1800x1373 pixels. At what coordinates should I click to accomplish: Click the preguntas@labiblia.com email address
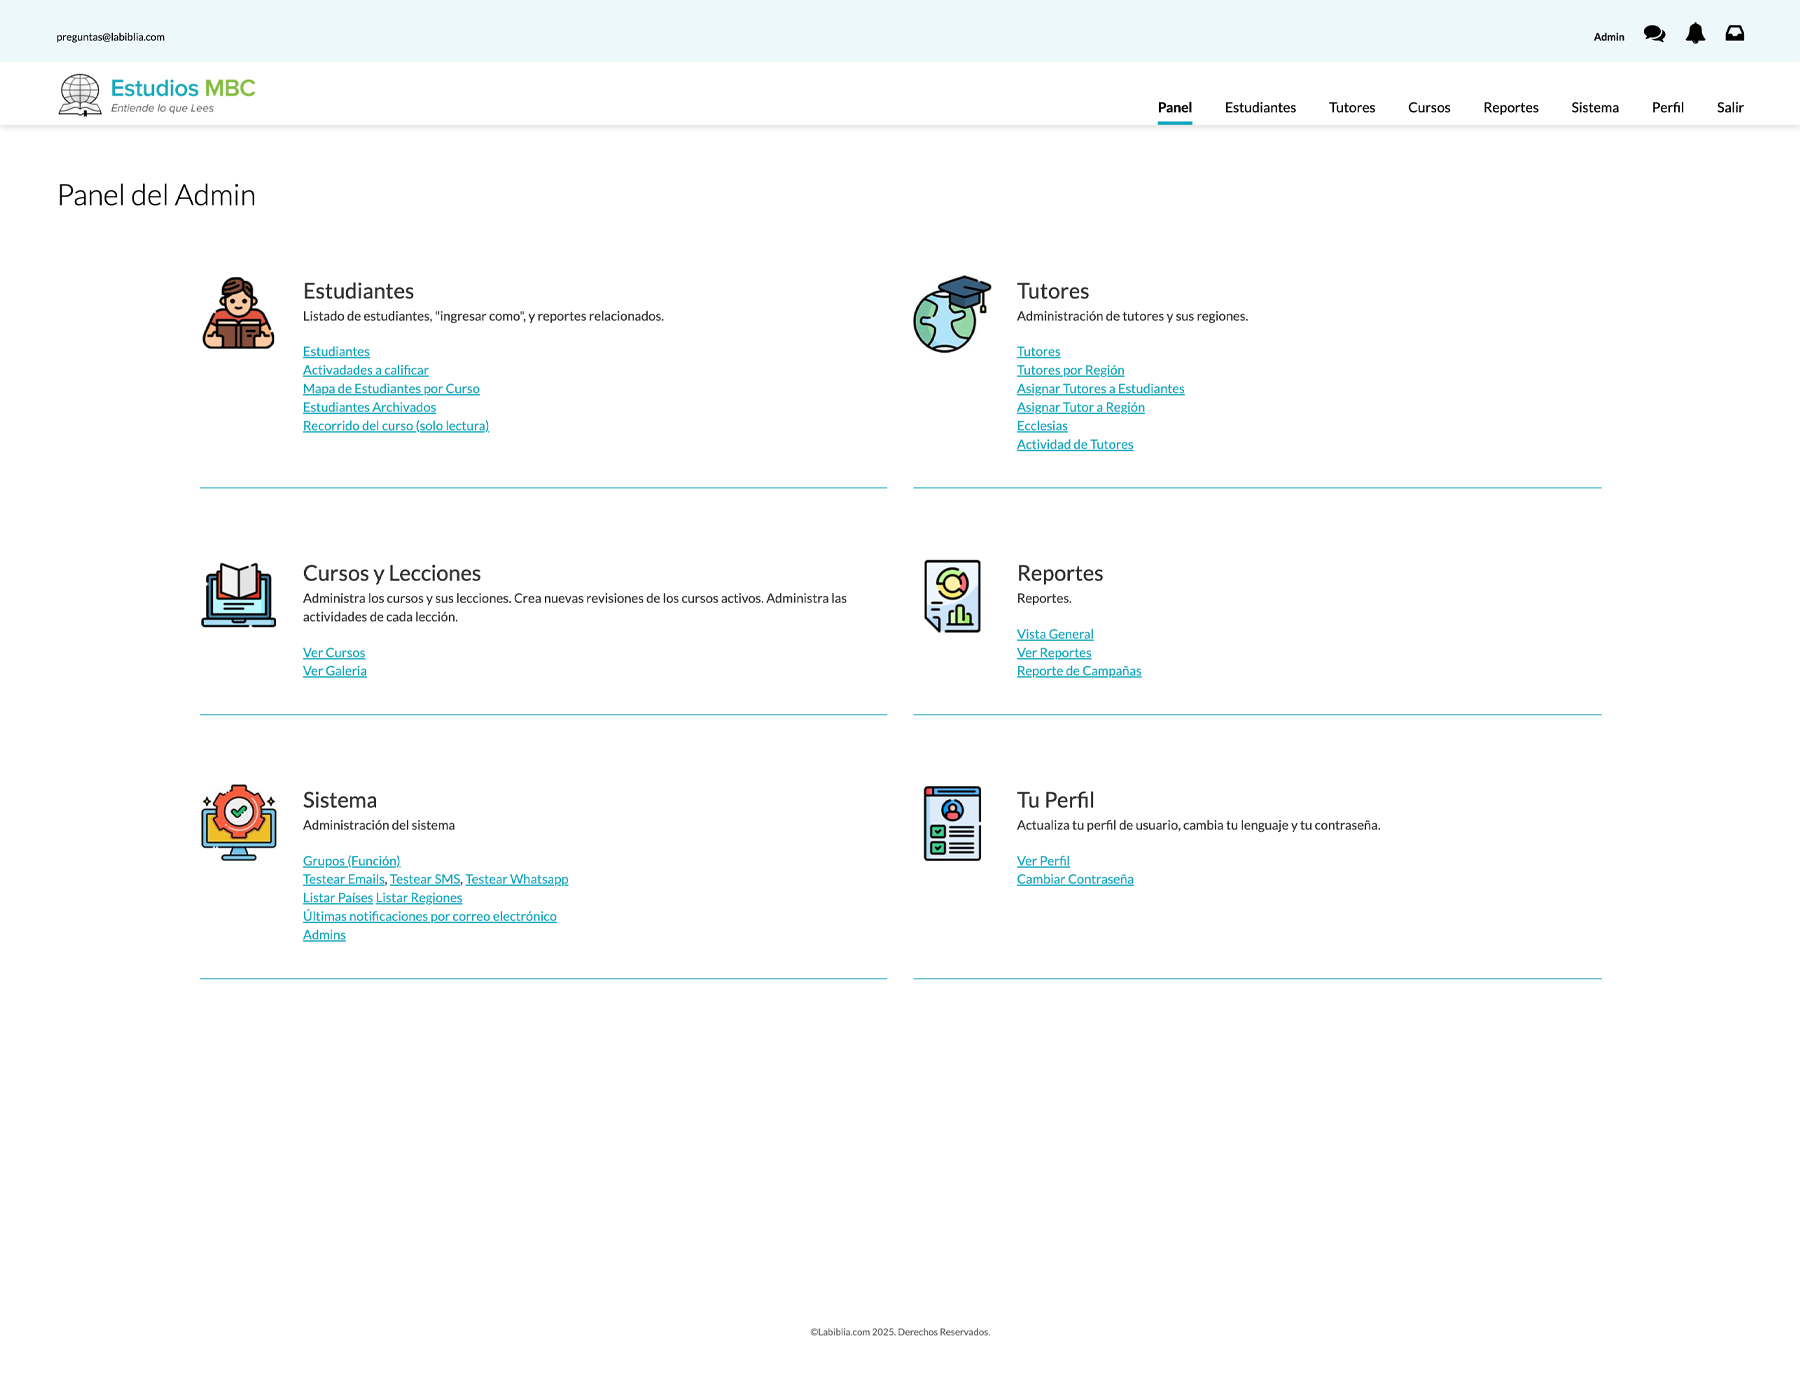tap(110, 36)
